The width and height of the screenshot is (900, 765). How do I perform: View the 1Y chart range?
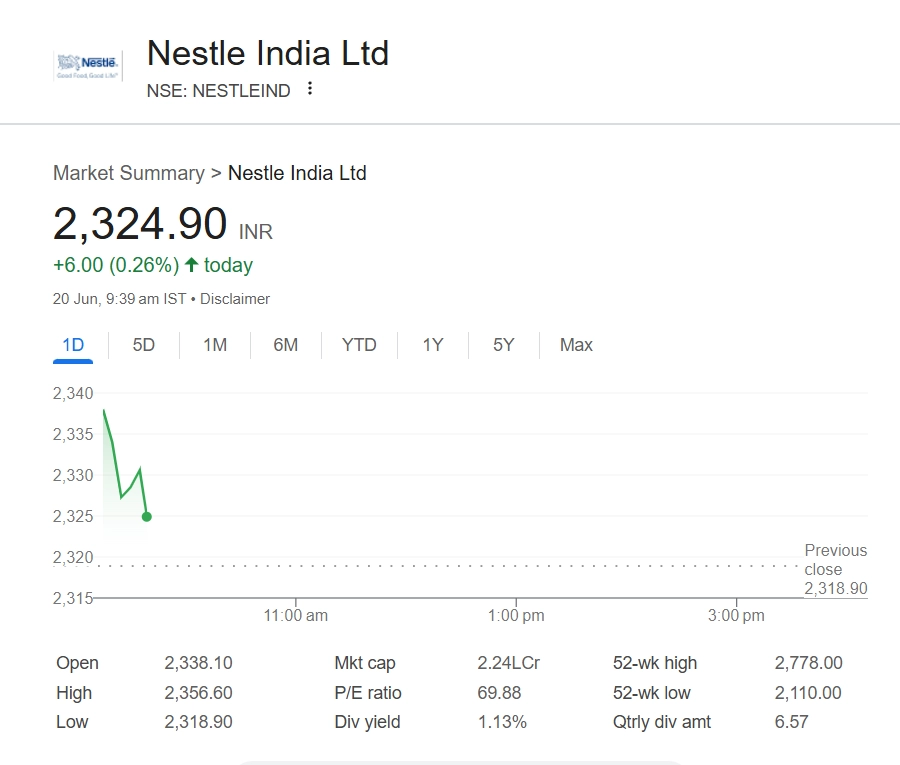(432, 345)
